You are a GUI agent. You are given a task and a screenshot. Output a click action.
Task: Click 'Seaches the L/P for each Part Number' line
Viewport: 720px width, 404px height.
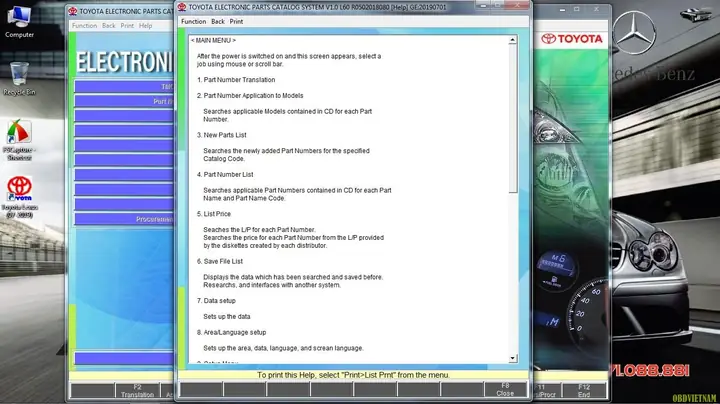point(259,230)
